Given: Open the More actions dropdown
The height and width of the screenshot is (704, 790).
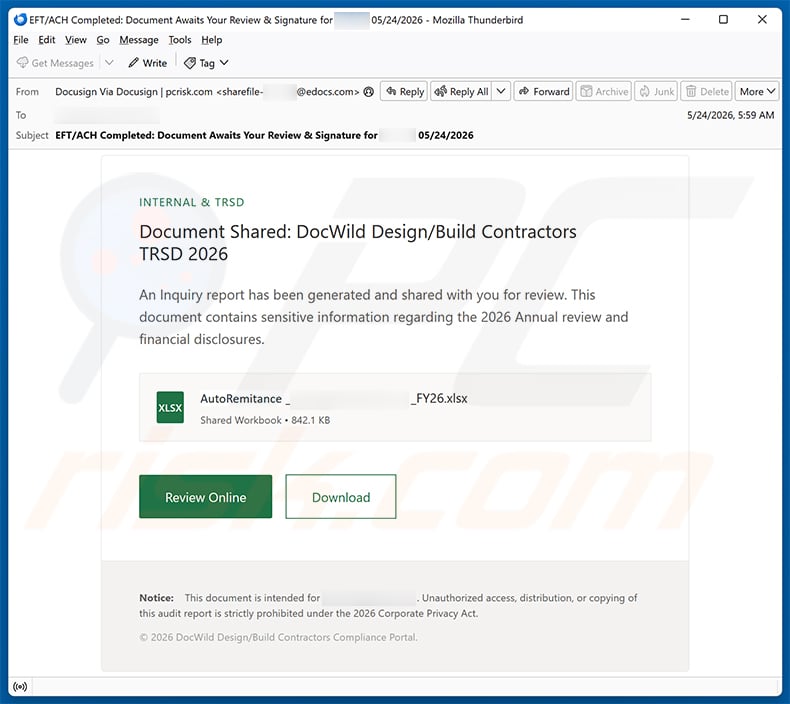Looking at the screenshot, I should [x=757, y=92].
